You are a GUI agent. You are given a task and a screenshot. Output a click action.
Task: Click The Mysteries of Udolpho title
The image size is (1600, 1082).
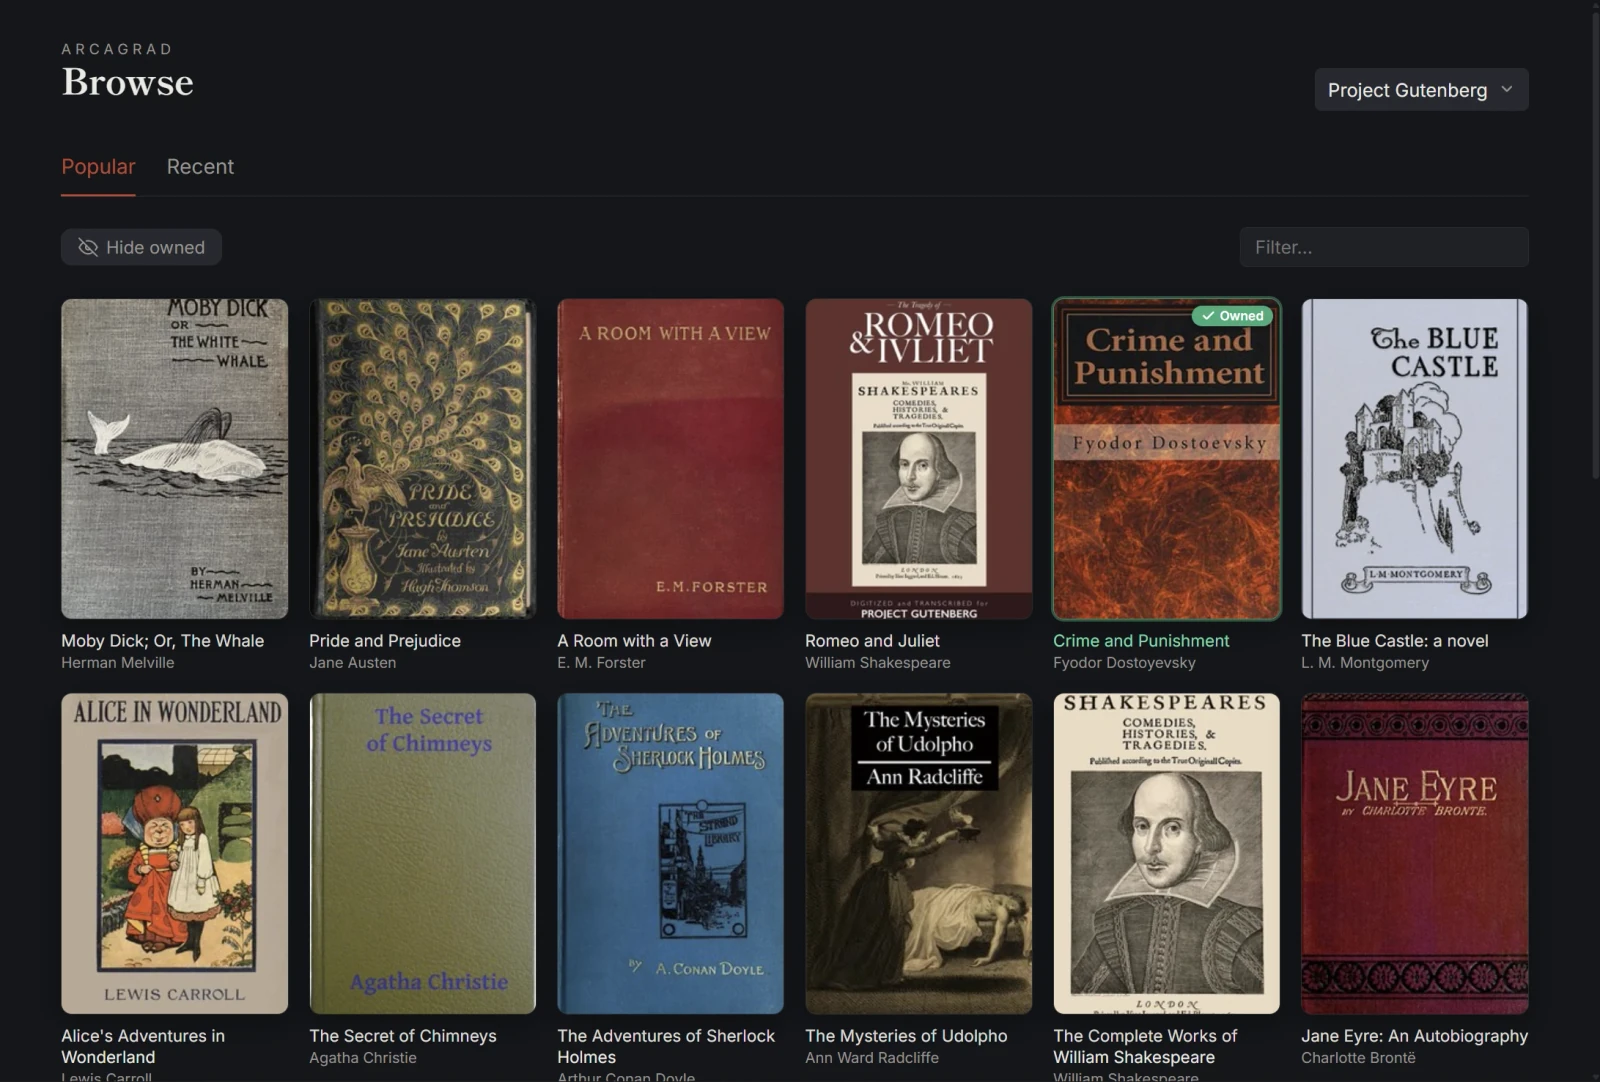coord(906,1036)
